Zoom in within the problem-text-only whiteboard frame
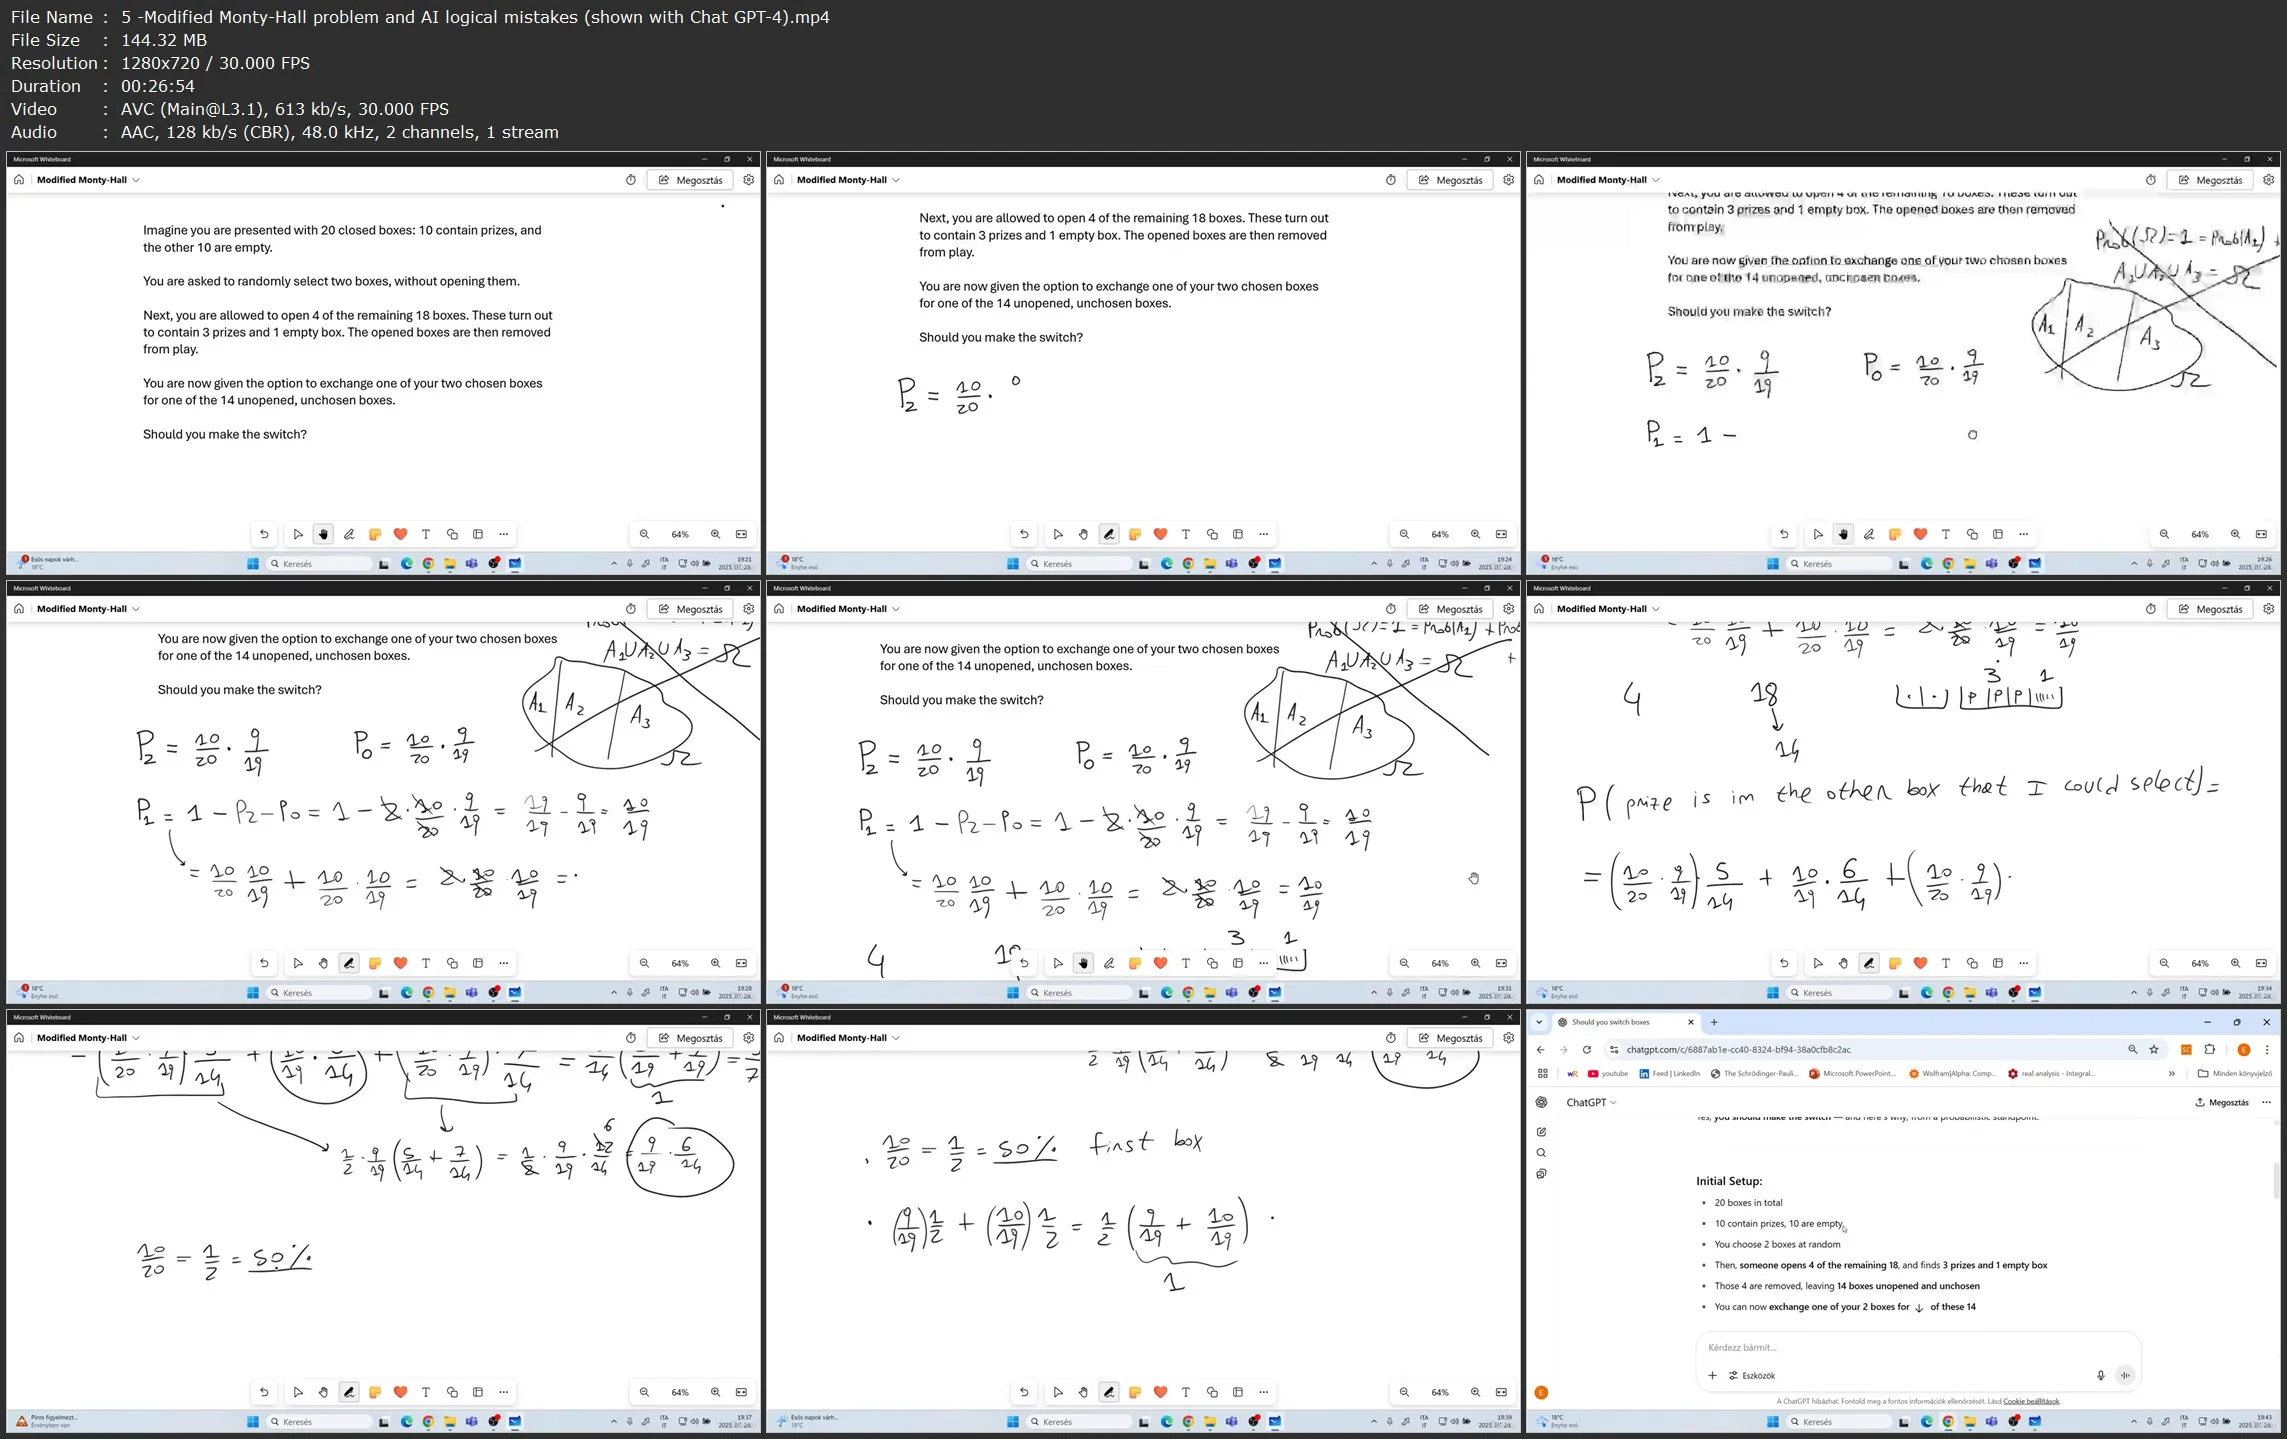Image resolution: width=2287 pixels, height=1439 pixels. [x=715, y=534]
